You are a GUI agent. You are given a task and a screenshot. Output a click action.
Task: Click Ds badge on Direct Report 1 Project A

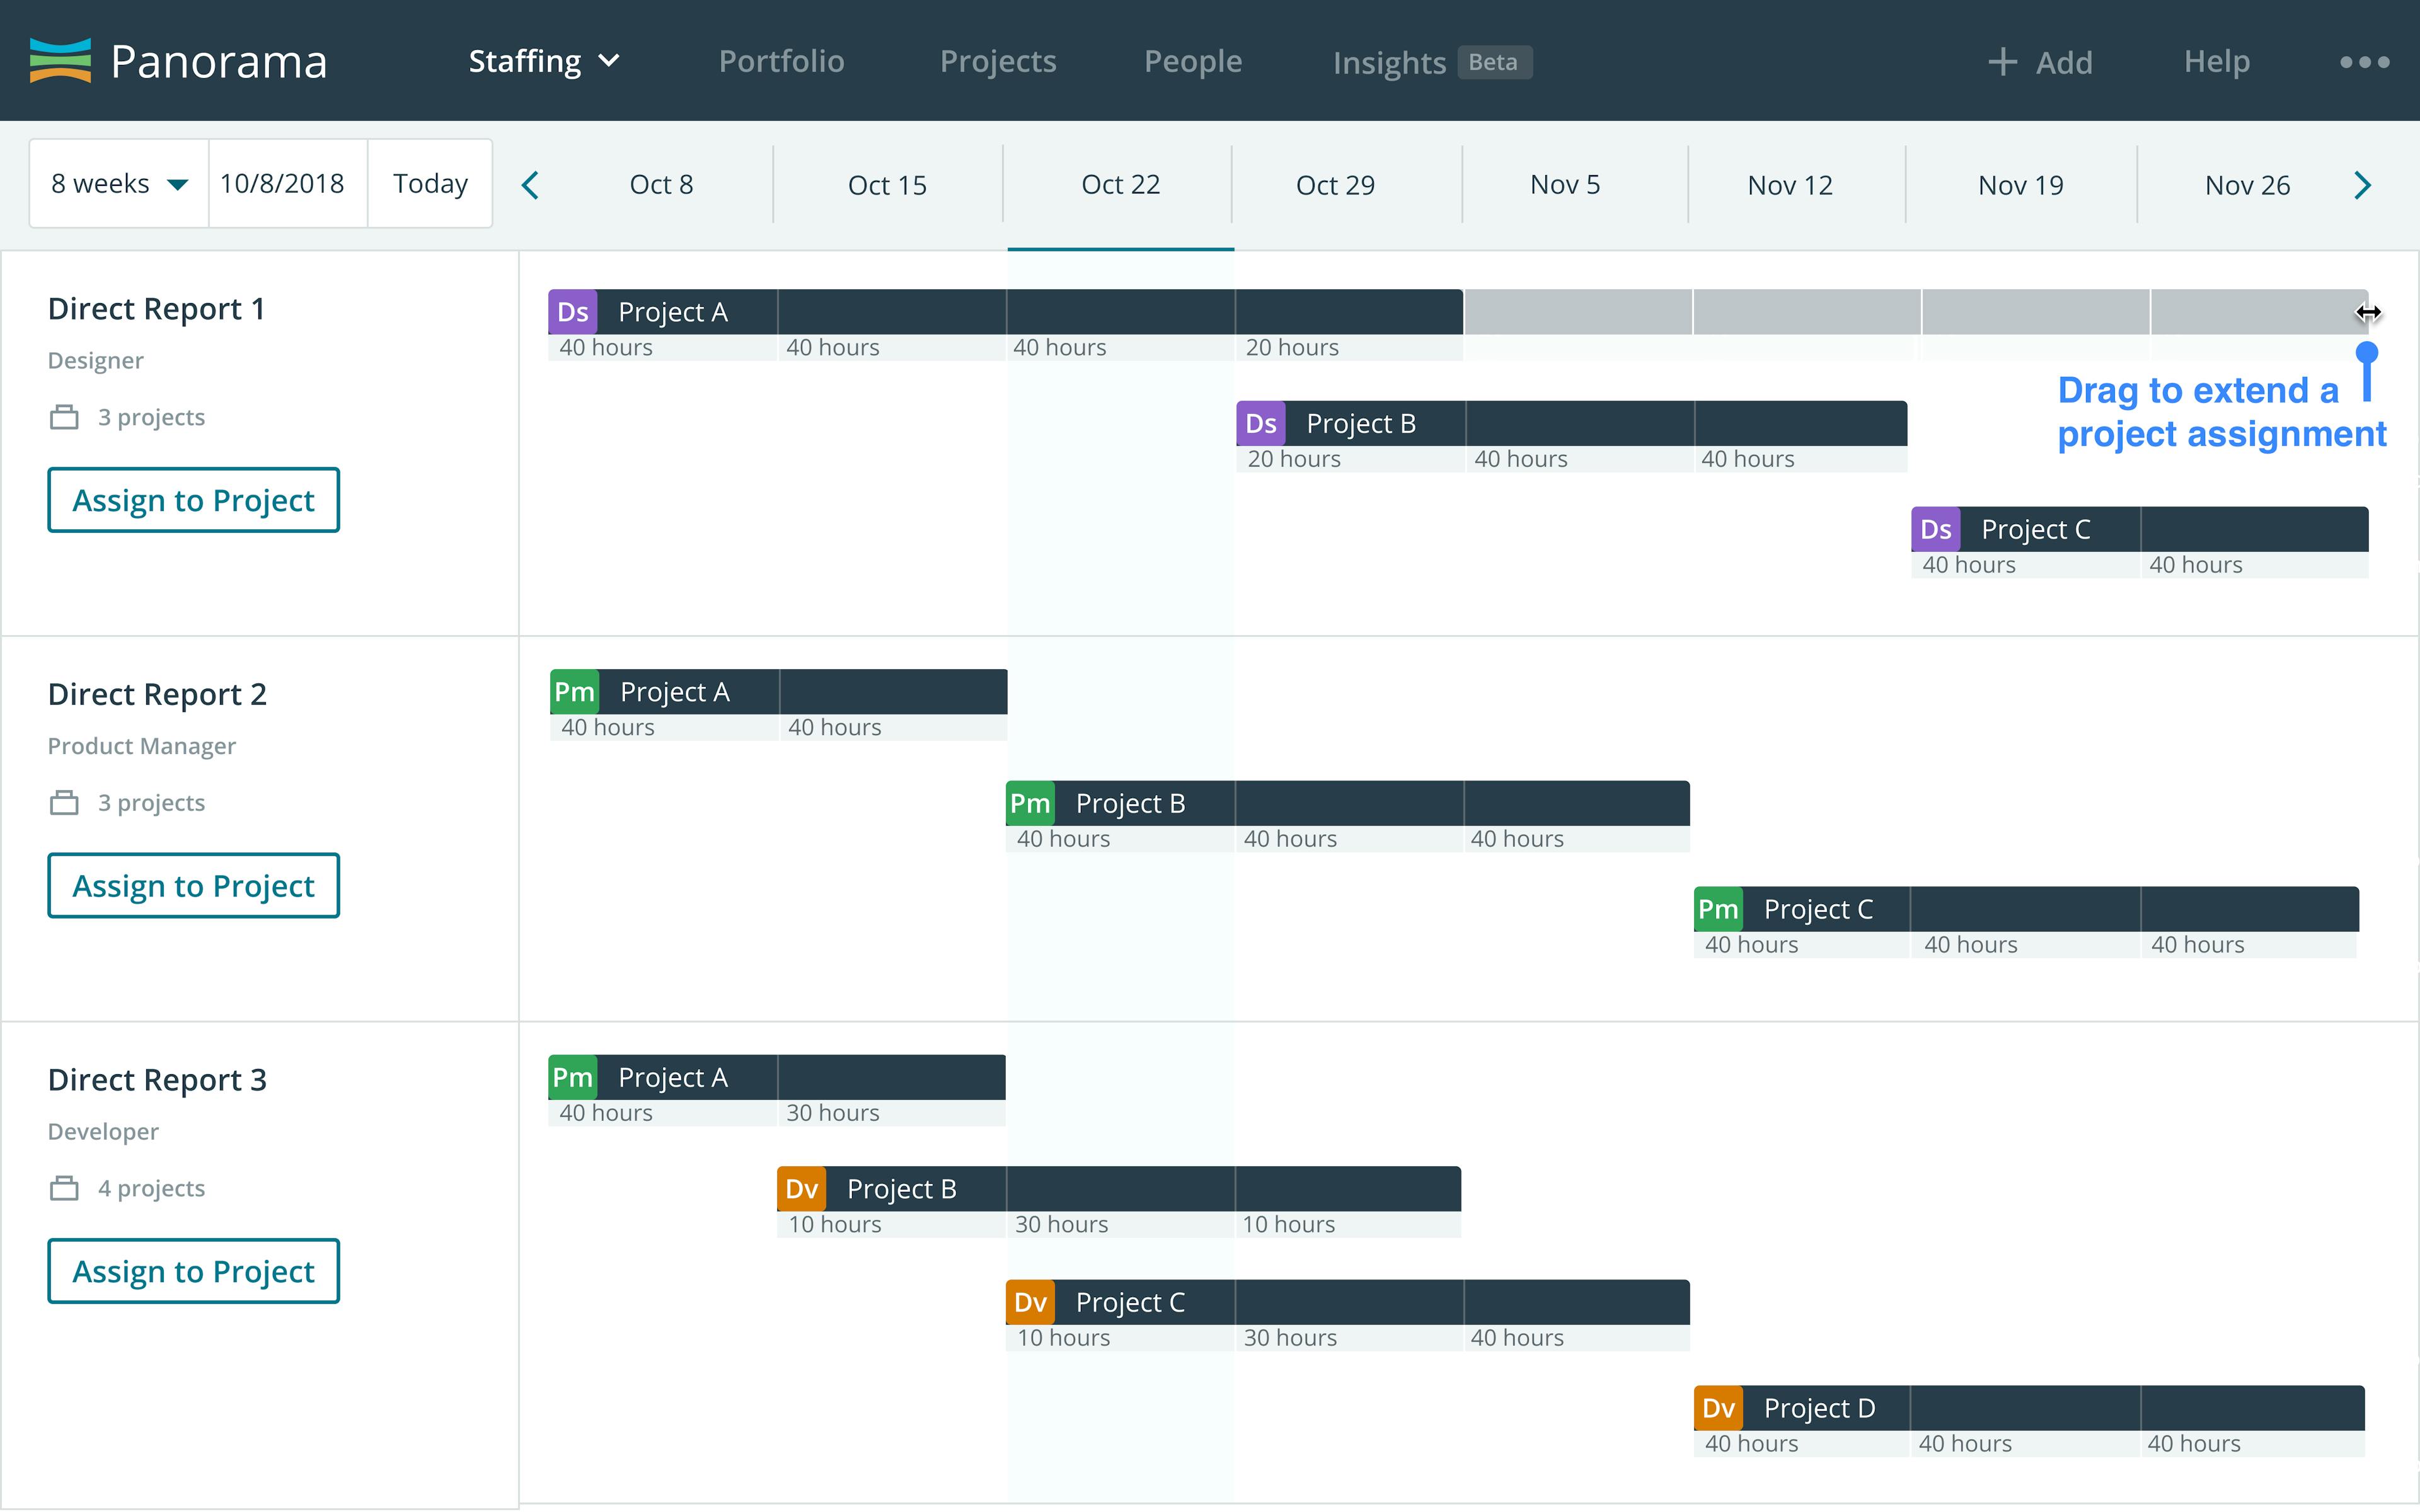tap(573, 312)
